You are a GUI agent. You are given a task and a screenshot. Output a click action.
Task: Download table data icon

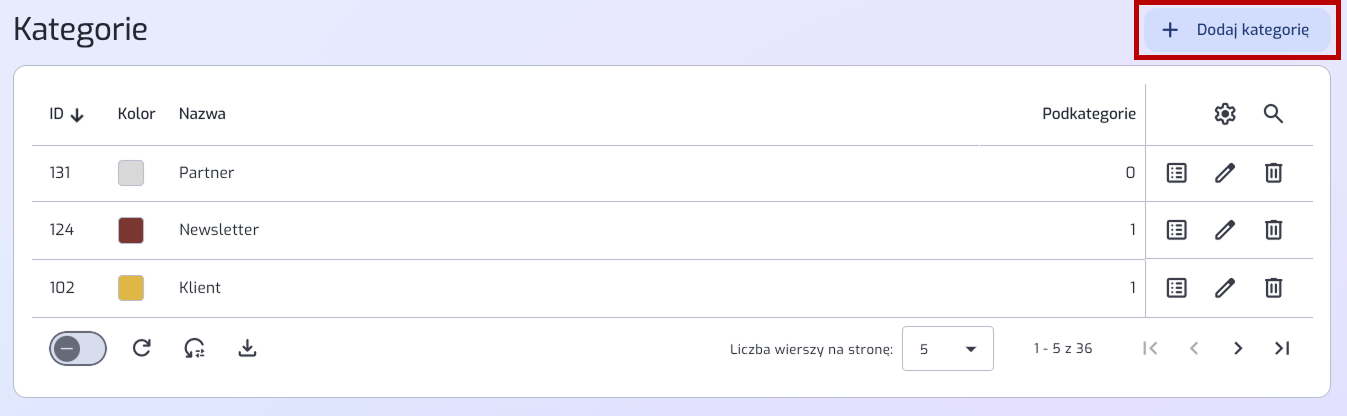(x=248, y=348)
